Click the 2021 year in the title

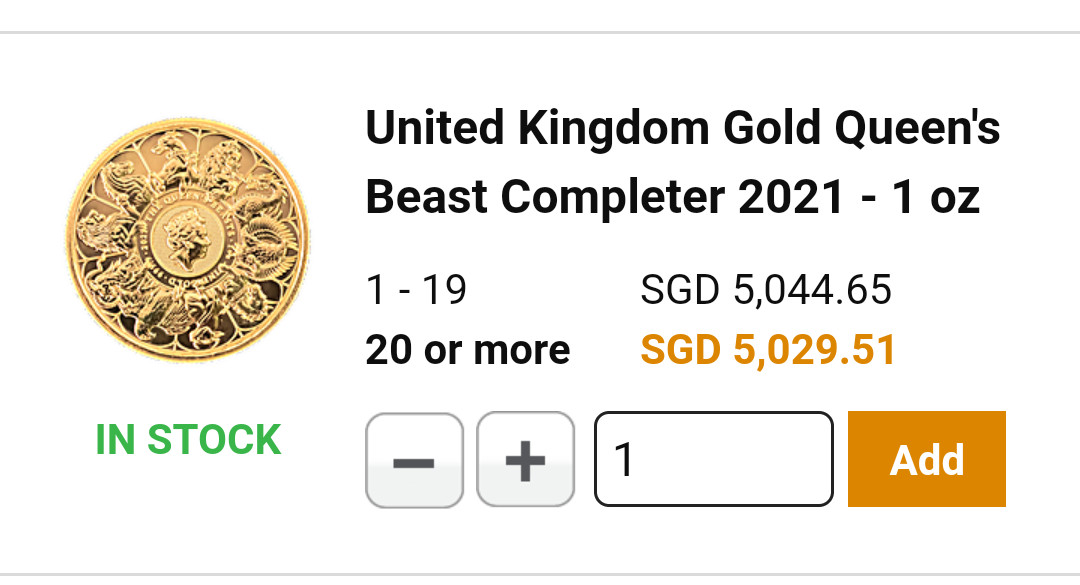coord(792,198)
